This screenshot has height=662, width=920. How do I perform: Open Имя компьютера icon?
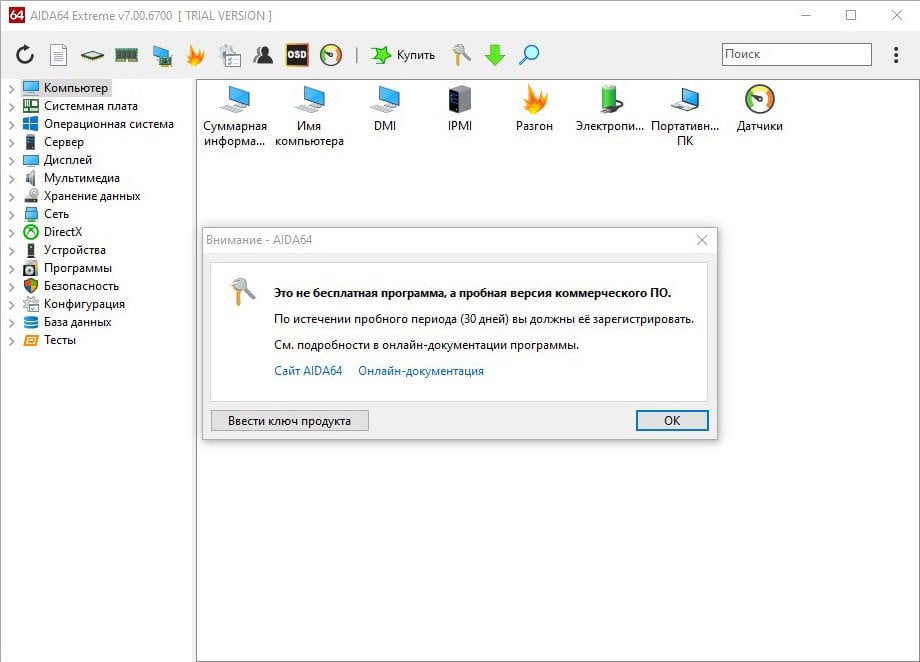click(x=309, y=116)
